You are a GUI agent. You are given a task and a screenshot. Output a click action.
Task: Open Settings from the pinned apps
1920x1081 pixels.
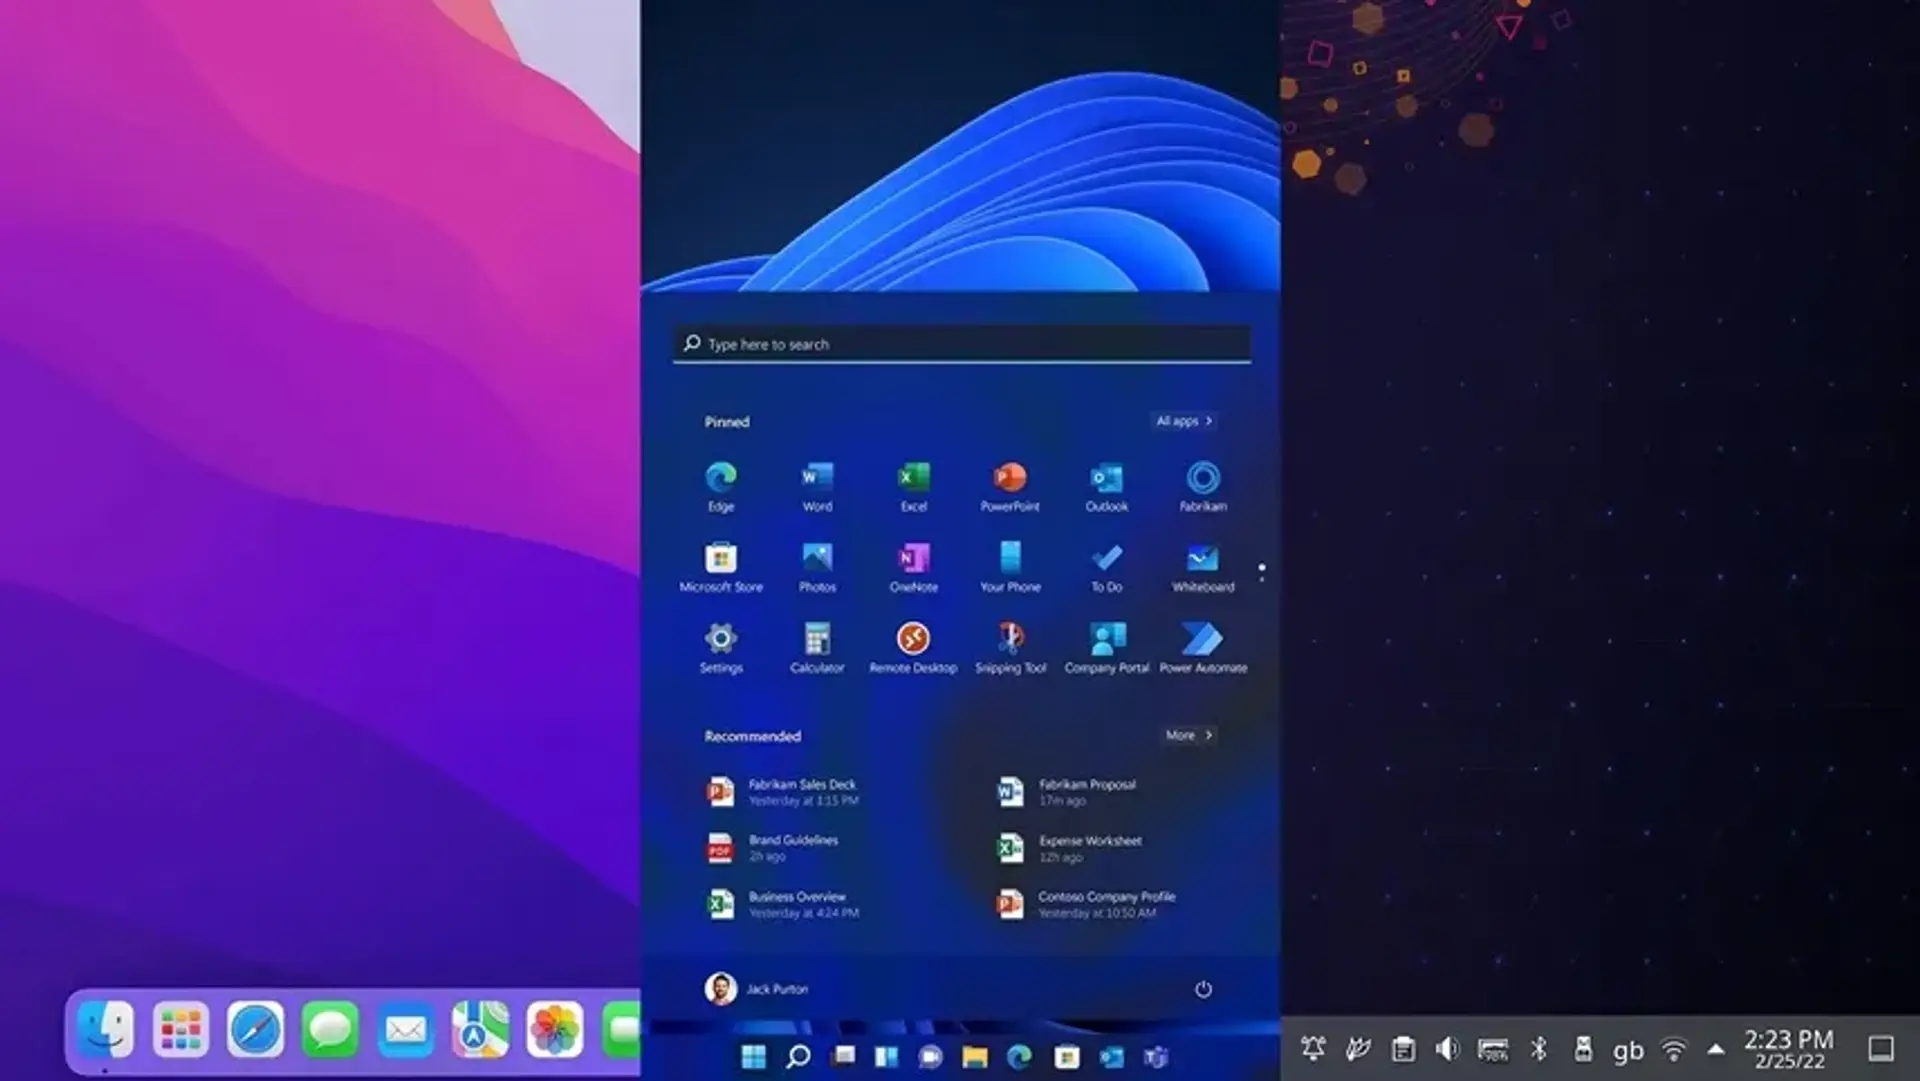(x=720, y=648)
